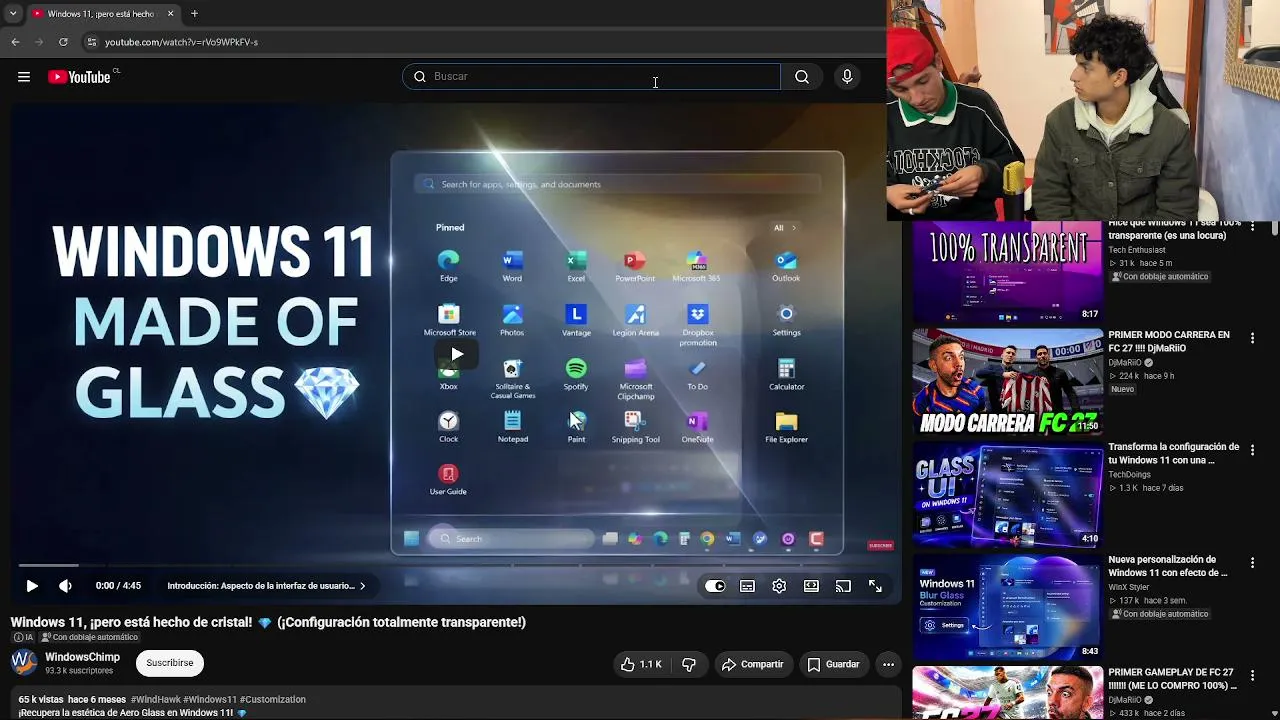Open the GLASS UI video thumbnail
Viewport: 1280px width, 720px height.
tap(1008, 494)
